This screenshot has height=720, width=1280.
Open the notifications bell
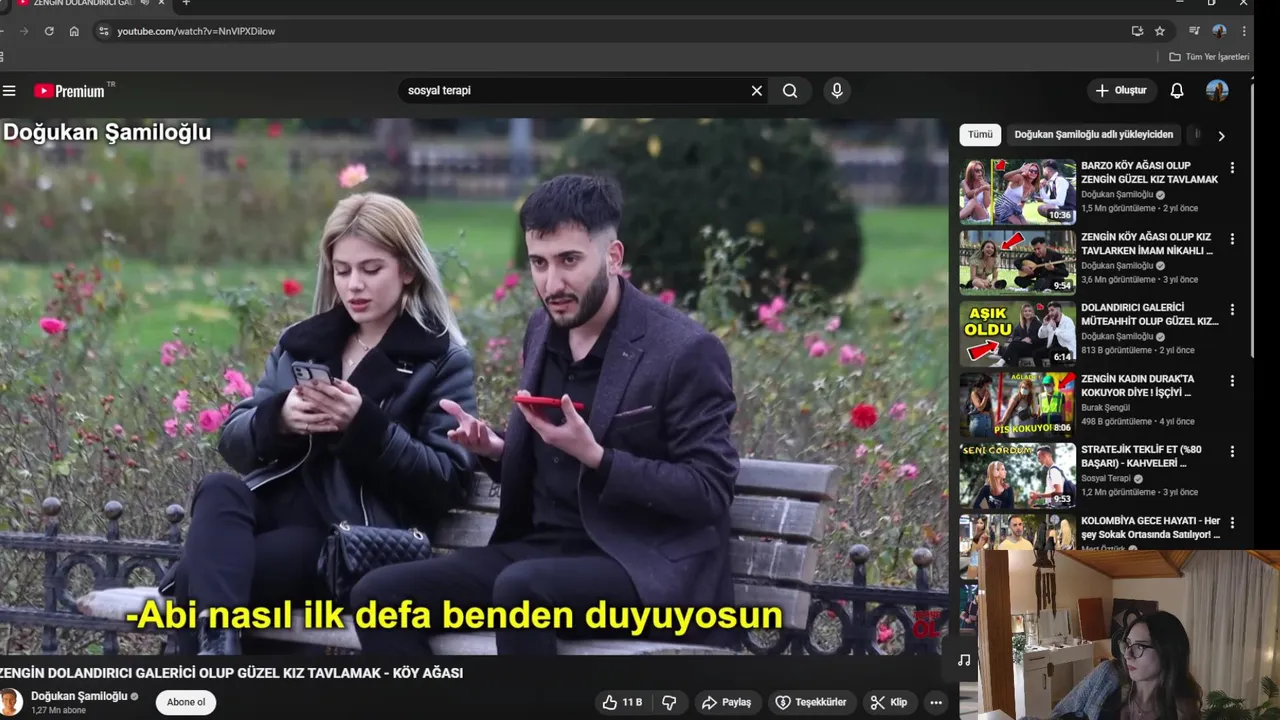1177,91
